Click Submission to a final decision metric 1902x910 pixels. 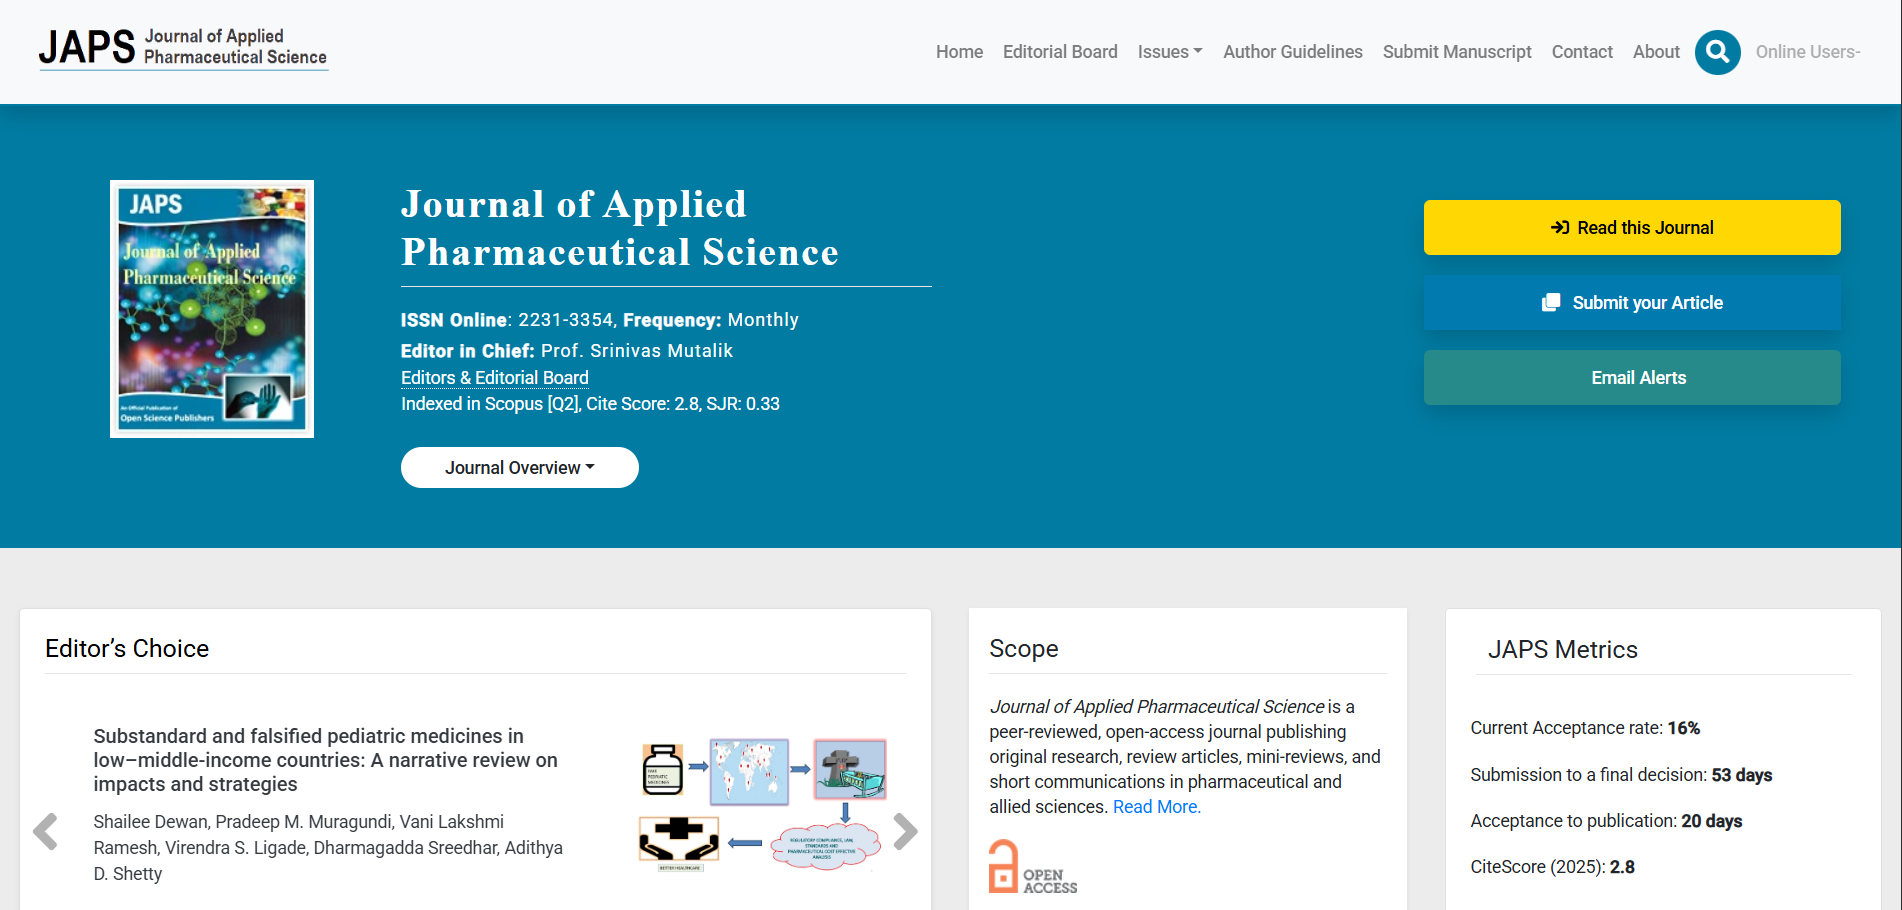click(1621, 775)
